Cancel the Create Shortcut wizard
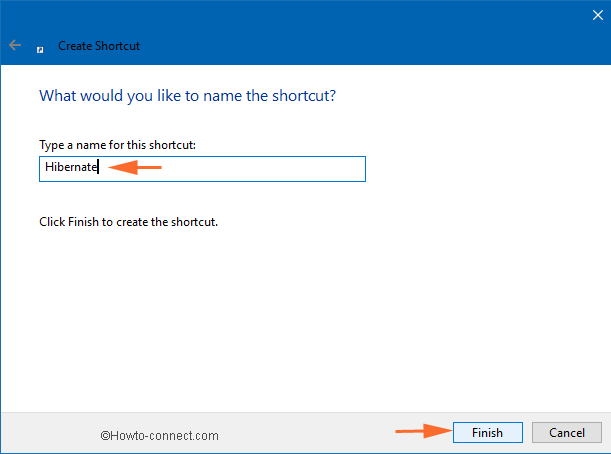 (567, 432)
